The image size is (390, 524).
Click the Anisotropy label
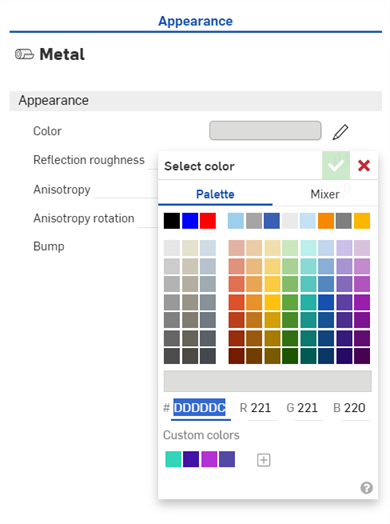click(62, 190)
